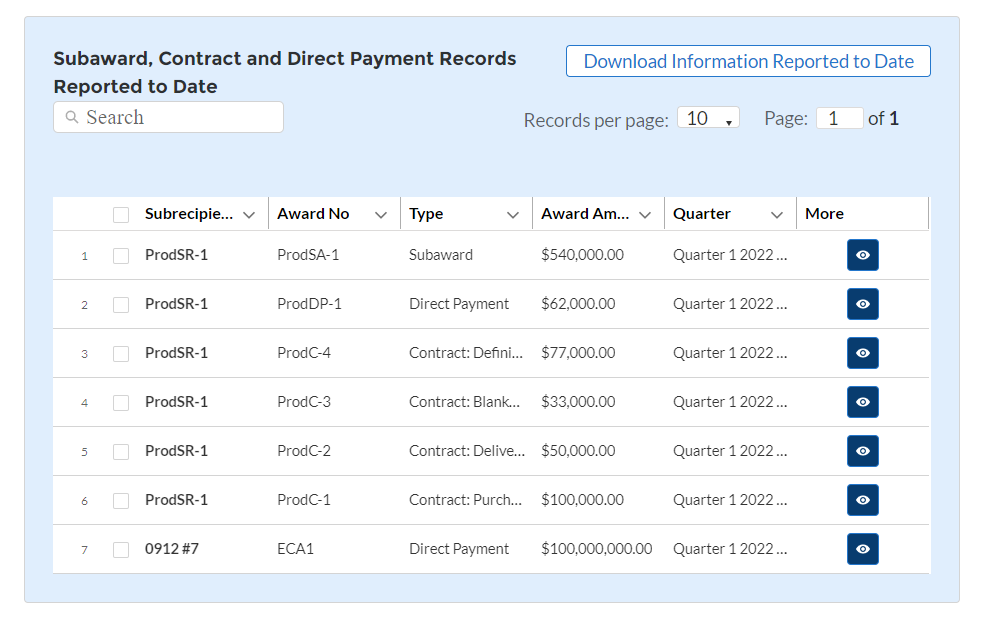View ProdC-2 record details
990x622 pixels.
pos(862,451)
